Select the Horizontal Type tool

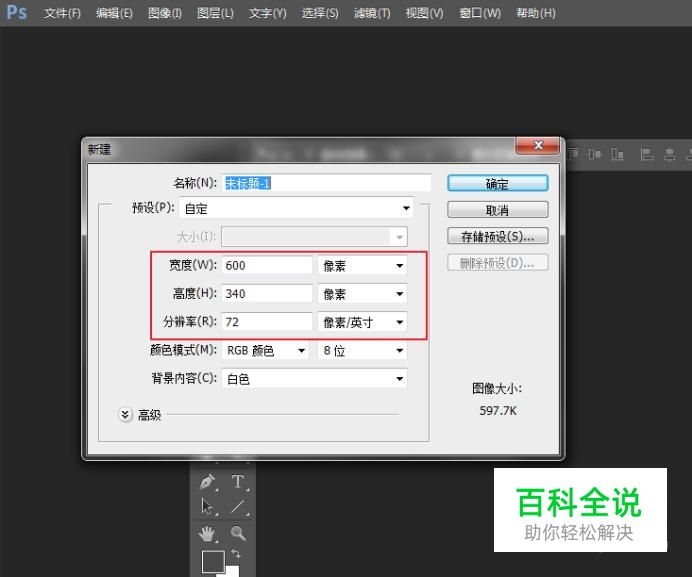coord(238,482)
